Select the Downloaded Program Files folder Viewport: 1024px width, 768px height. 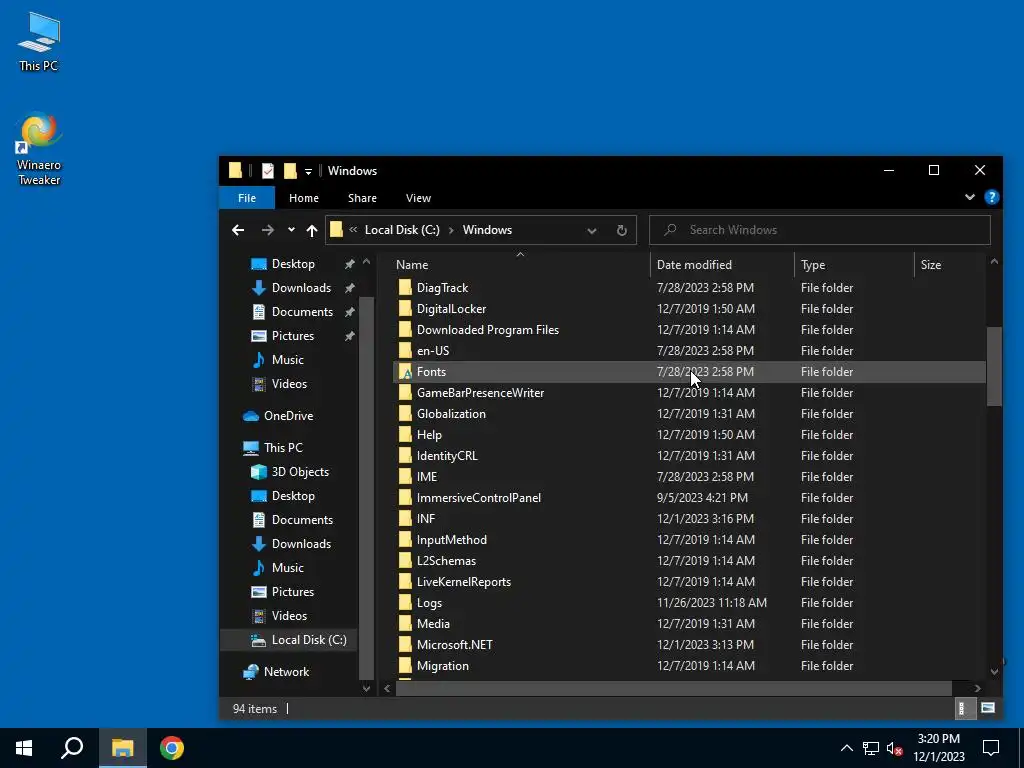click(x=488, y=330)
